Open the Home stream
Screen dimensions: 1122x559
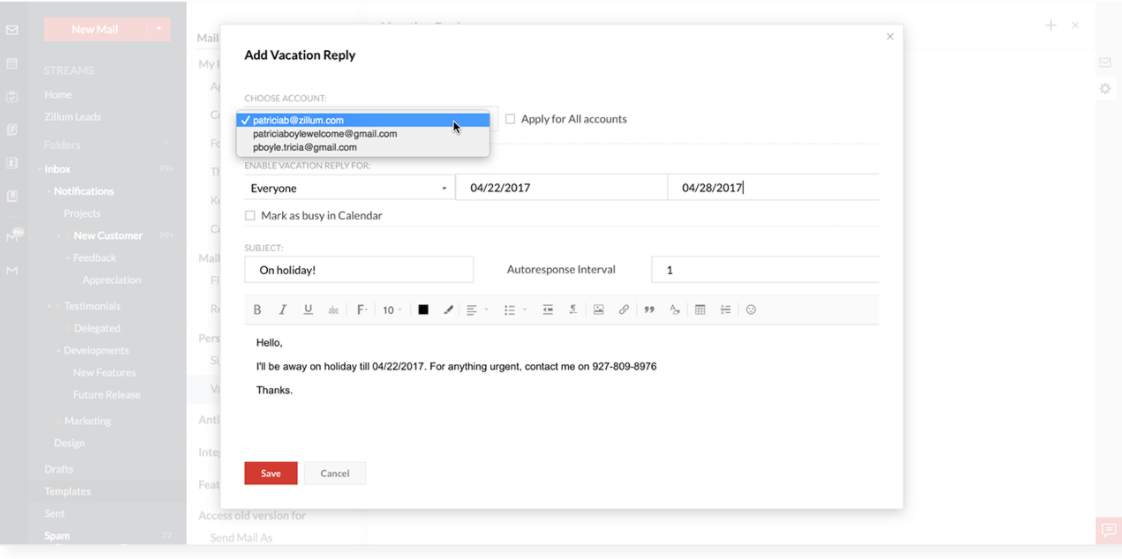[58, 94]
